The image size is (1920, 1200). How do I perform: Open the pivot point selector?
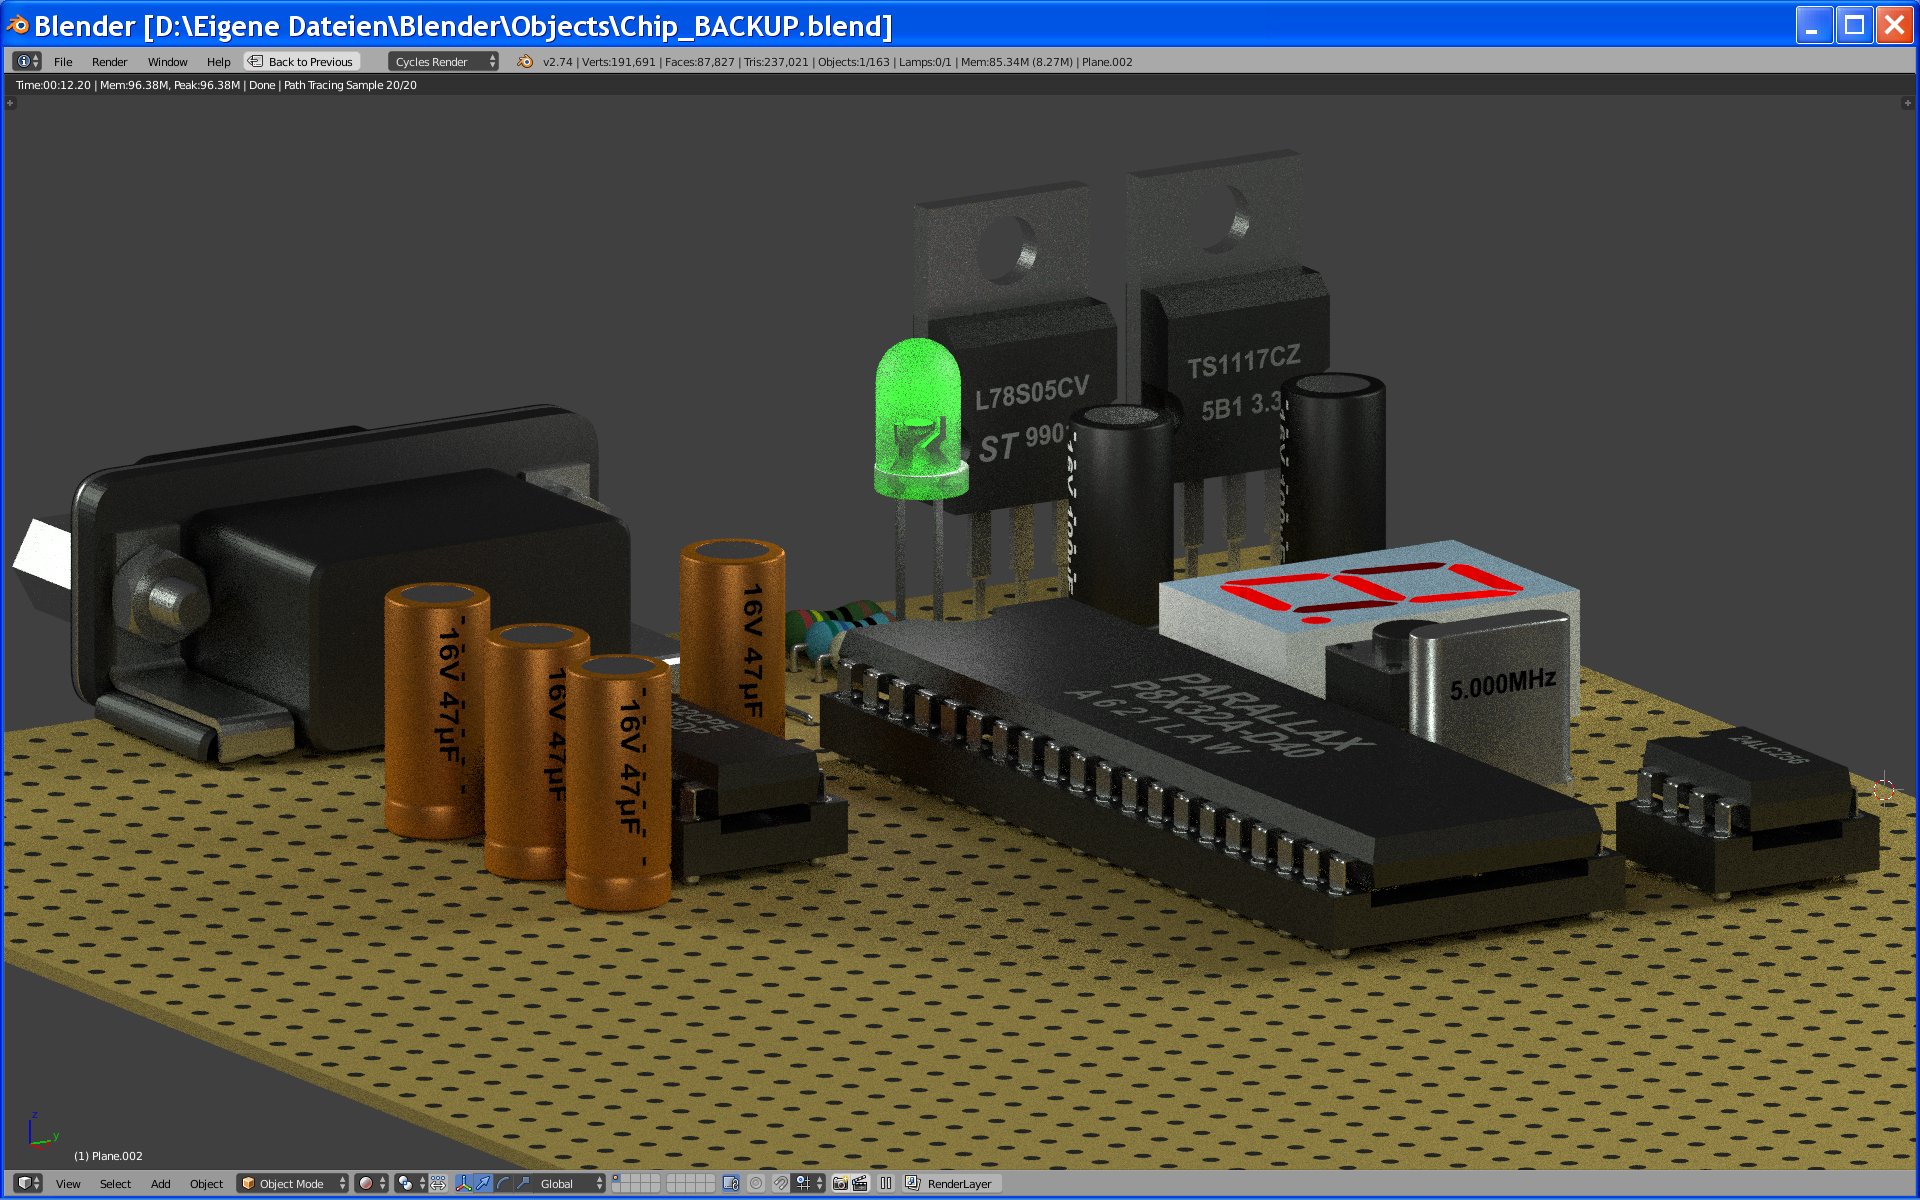410,1183
